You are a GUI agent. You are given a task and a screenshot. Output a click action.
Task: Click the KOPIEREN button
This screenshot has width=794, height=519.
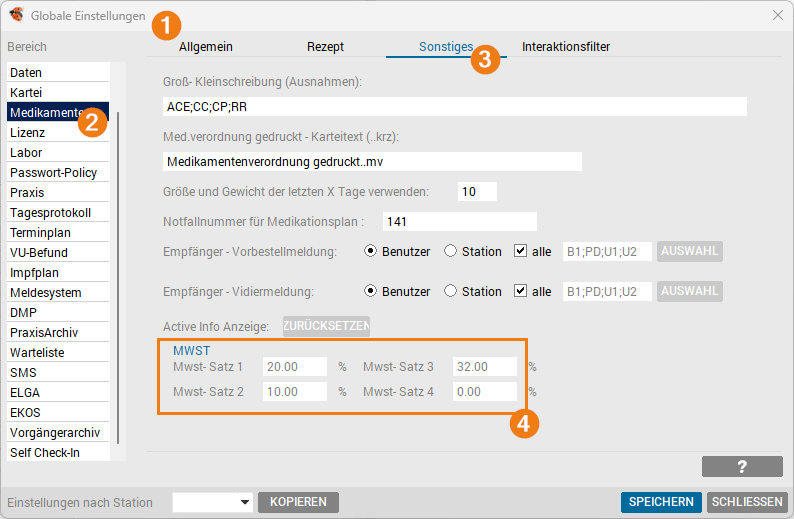click(x=298, y=502)
